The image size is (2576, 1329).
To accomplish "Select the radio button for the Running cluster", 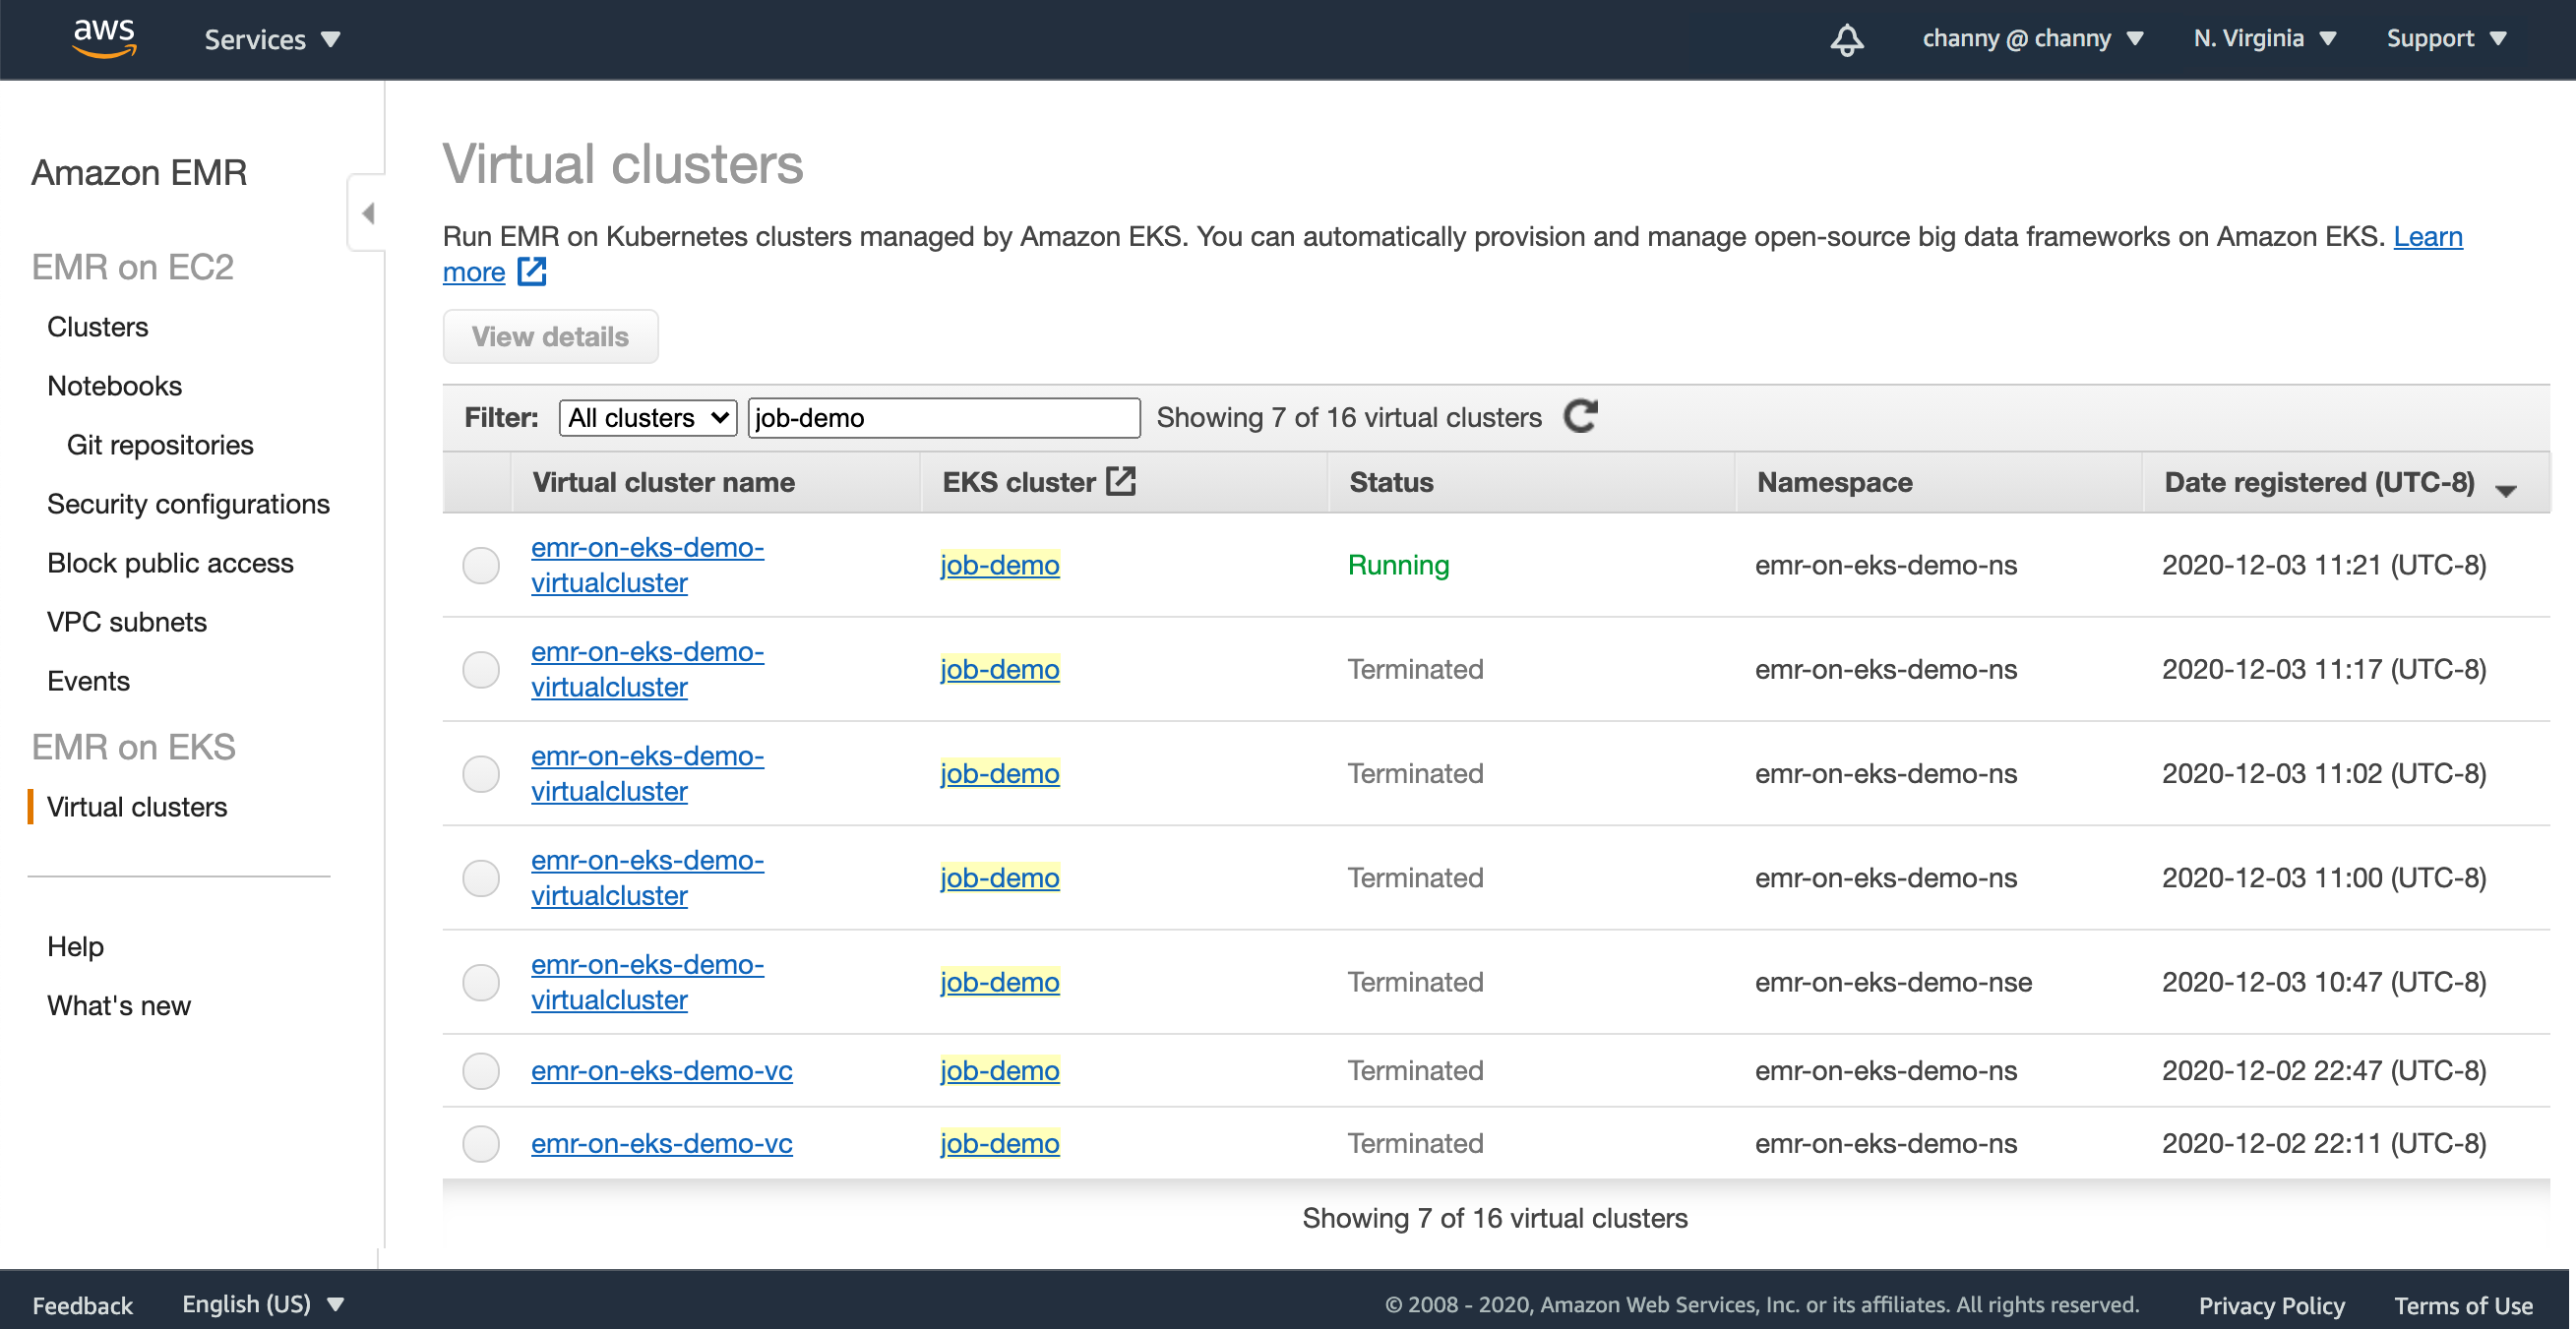I will (481, 565).
